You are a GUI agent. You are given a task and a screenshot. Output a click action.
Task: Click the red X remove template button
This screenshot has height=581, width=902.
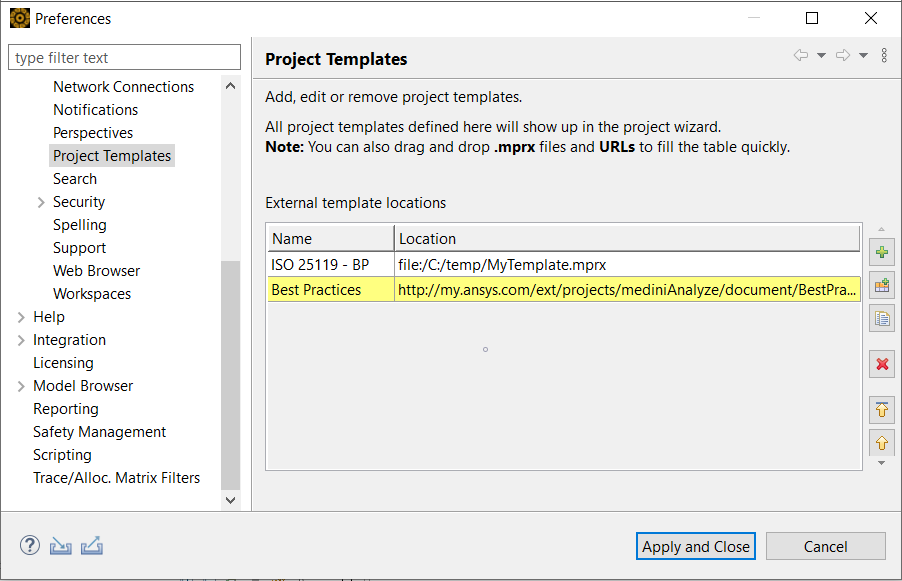(882, 364)
